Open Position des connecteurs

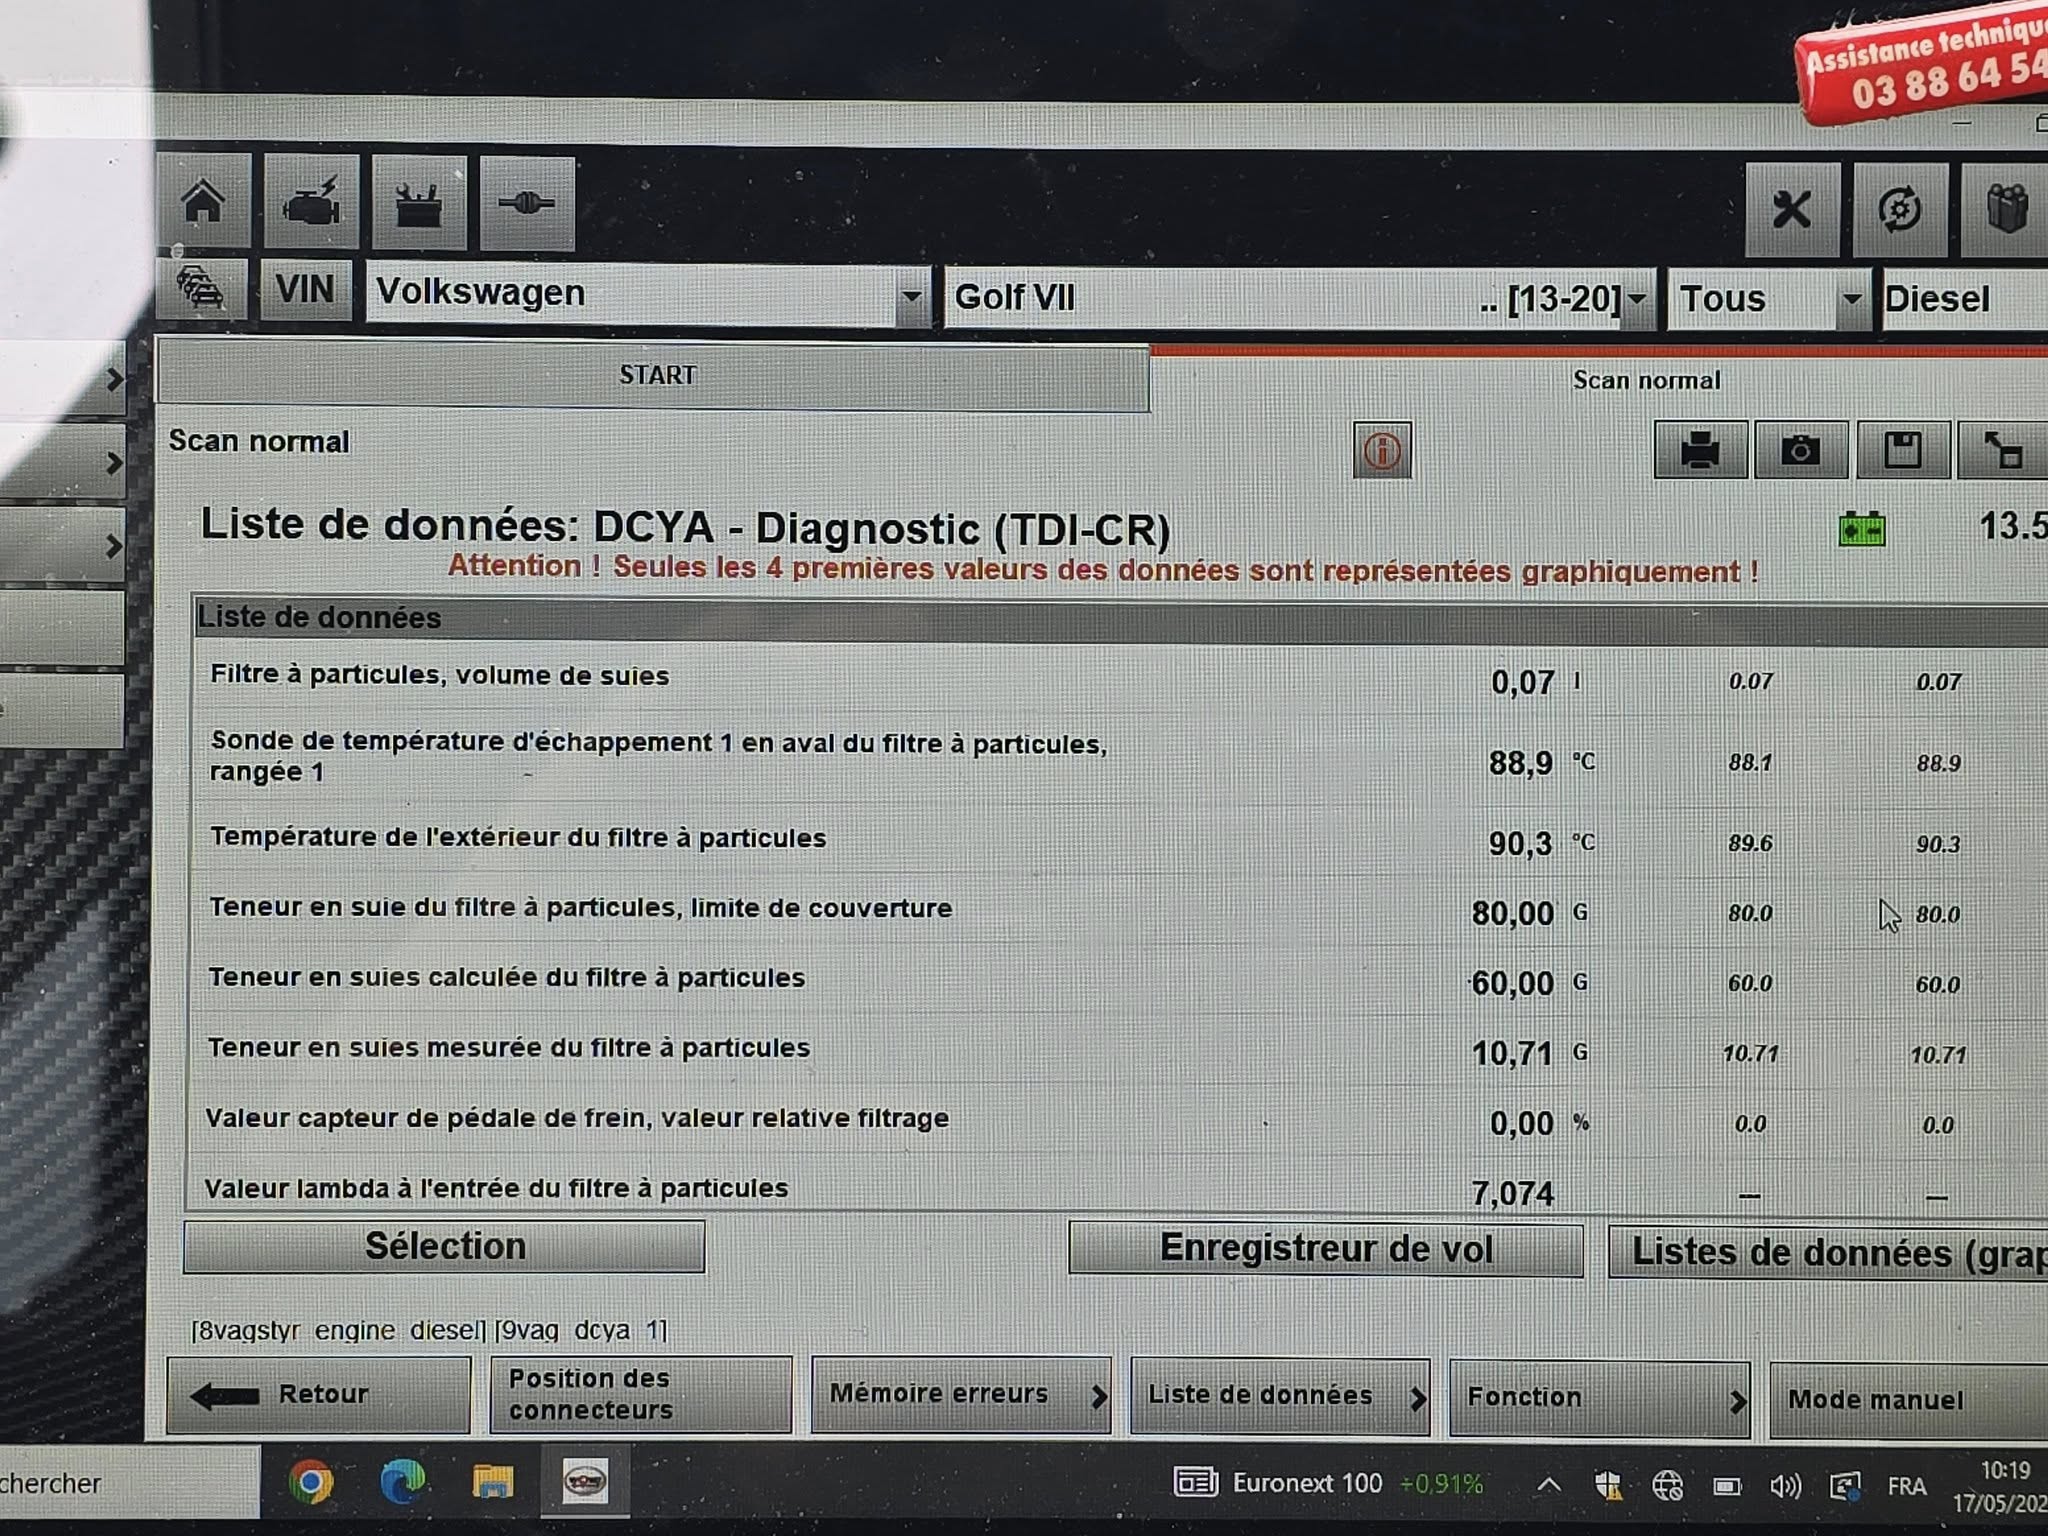(641, 1394)
